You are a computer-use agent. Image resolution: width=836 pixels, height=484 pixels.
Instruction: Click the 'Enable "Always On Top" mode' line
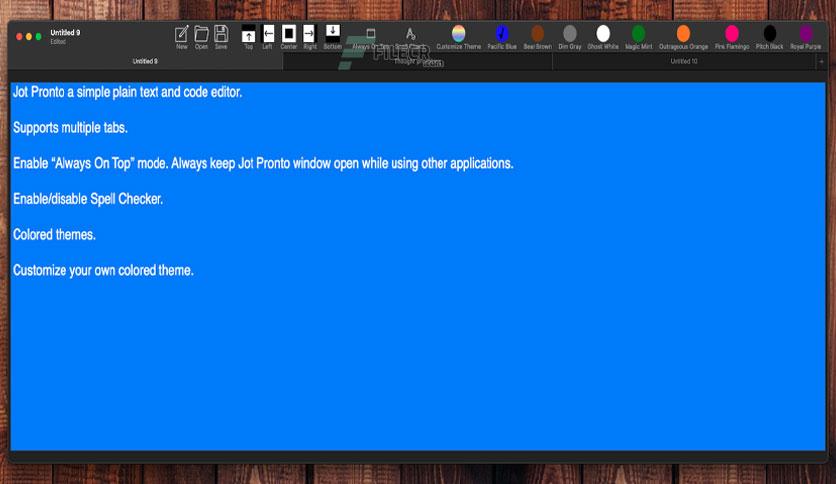263,163
